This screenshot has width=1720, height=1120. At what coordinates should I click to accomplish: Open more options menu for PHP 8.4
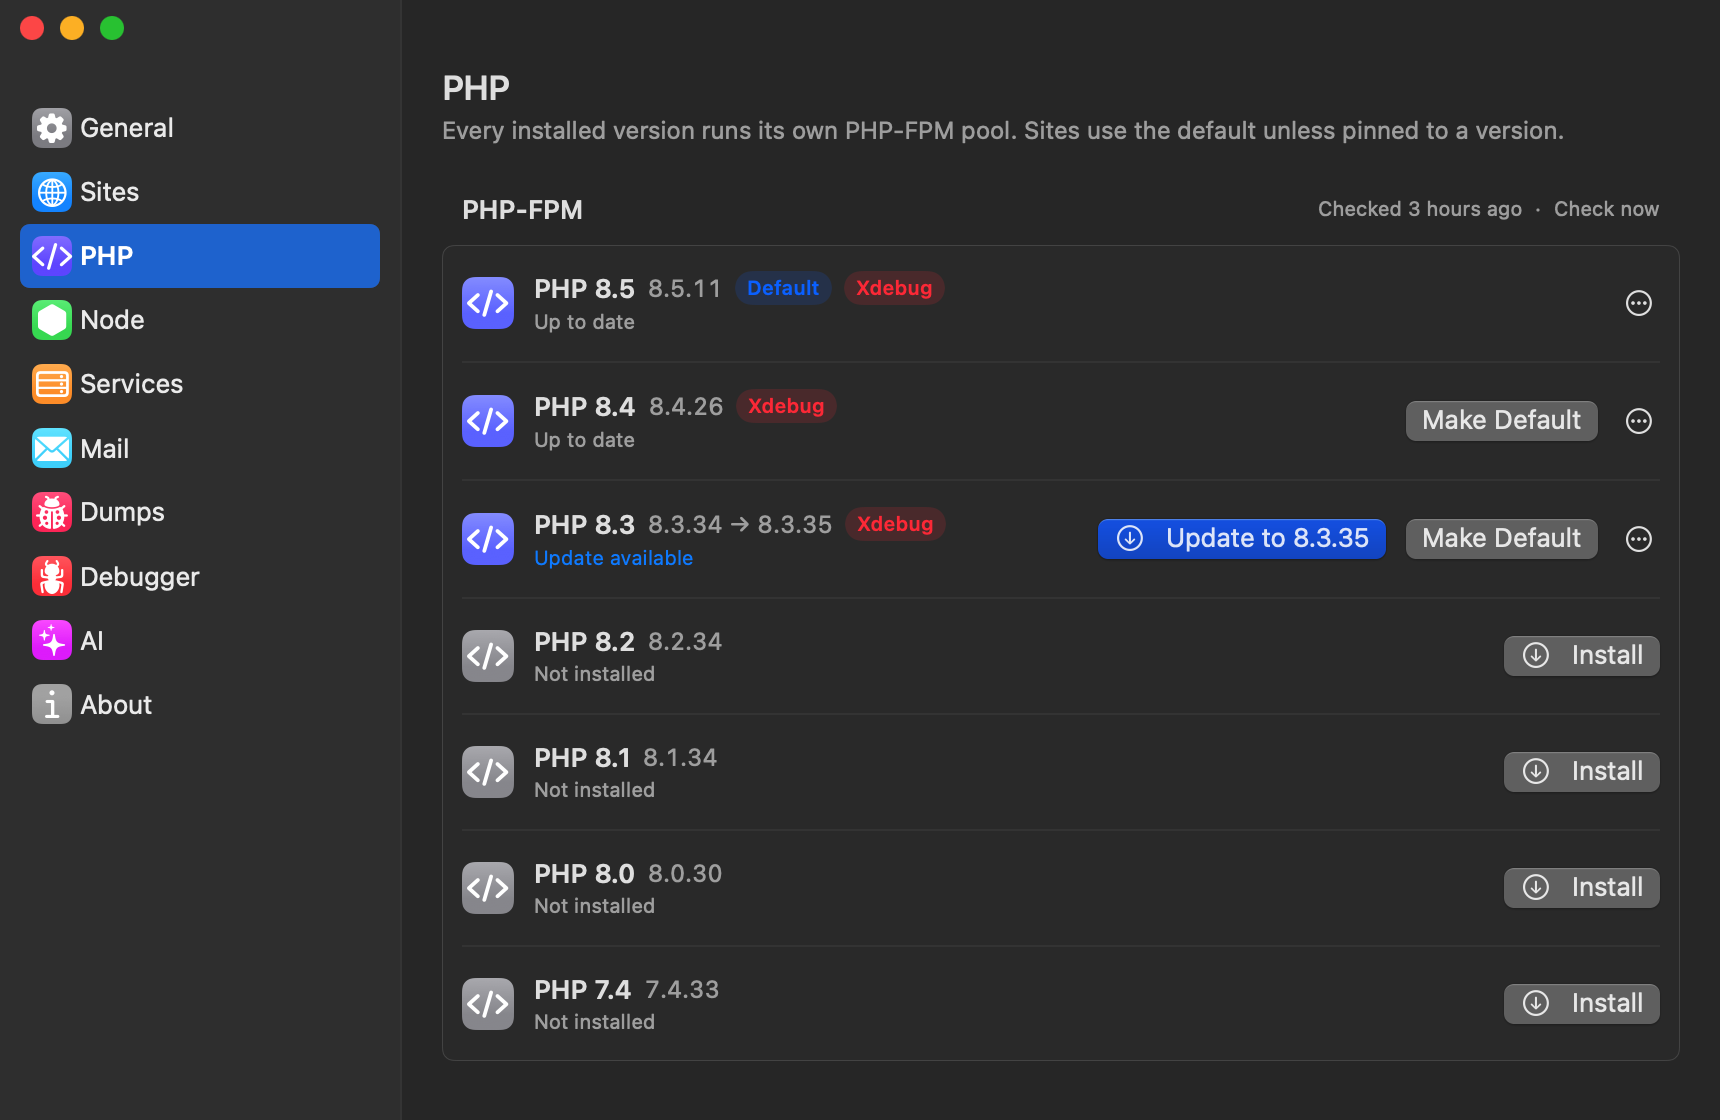(x=1639, y=421)
